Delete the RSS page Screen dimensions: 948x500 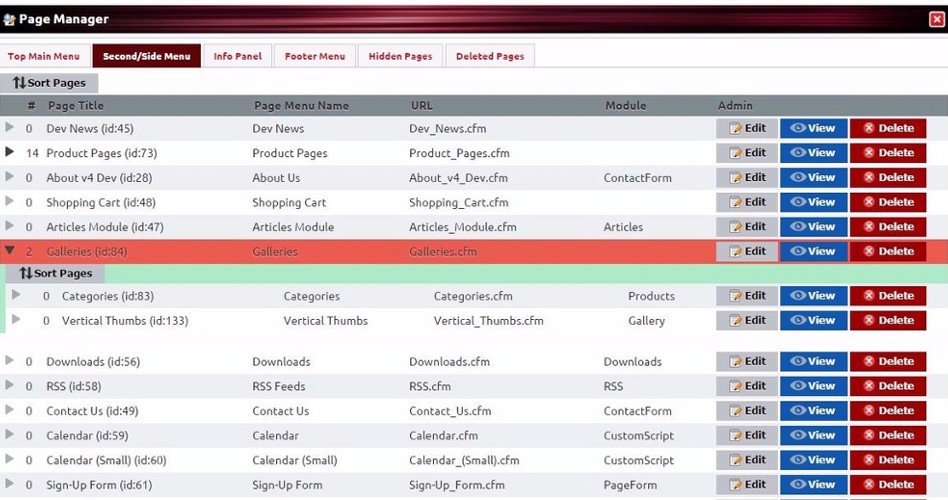click(x=888, y=386)
